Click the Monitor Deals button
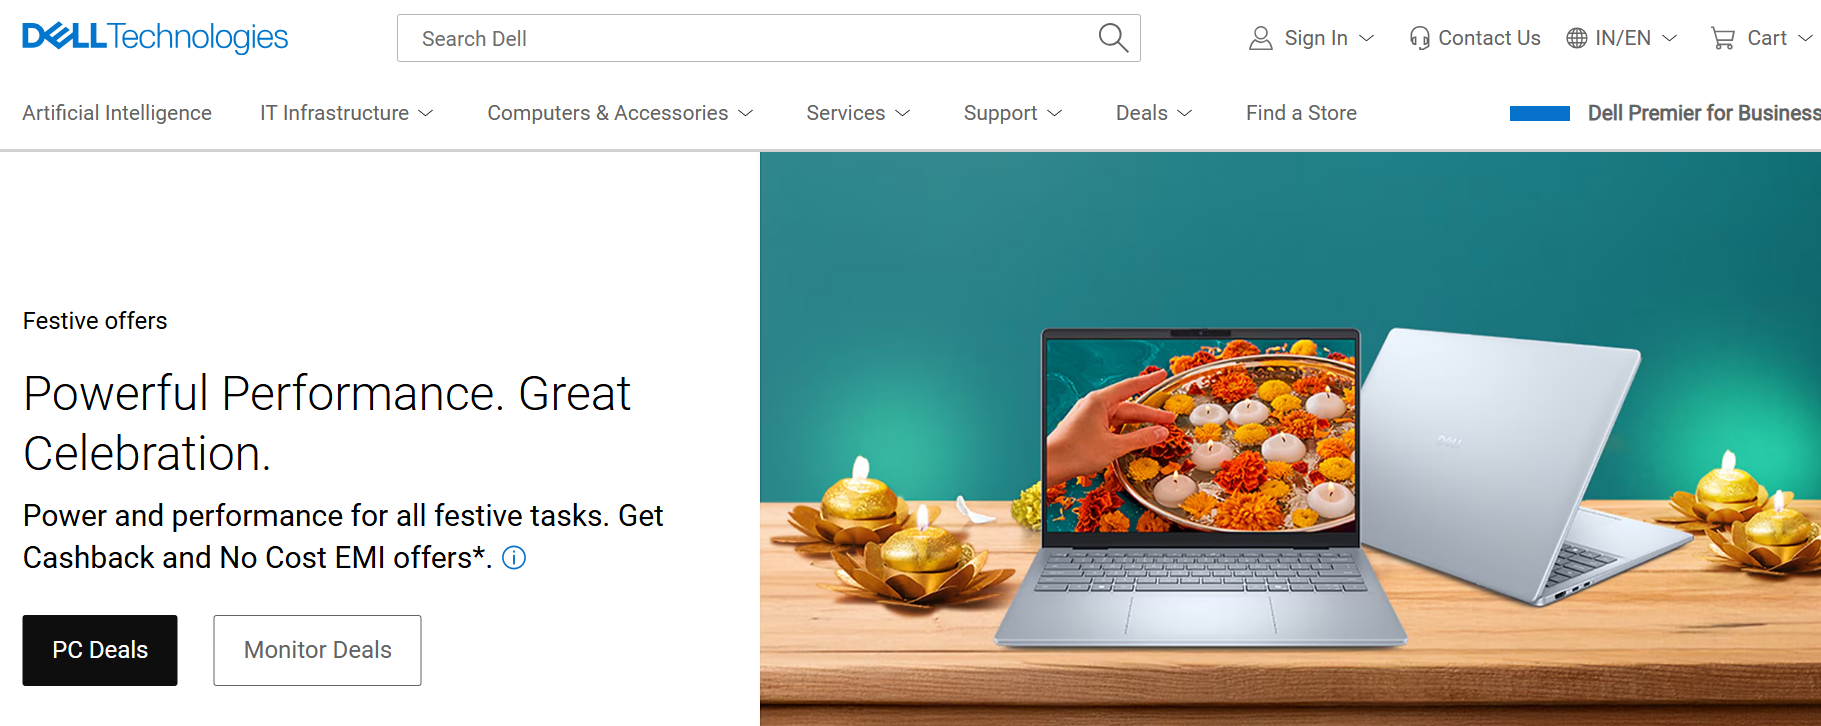Viewport: 1821px width, 726px height. point(317,650)
